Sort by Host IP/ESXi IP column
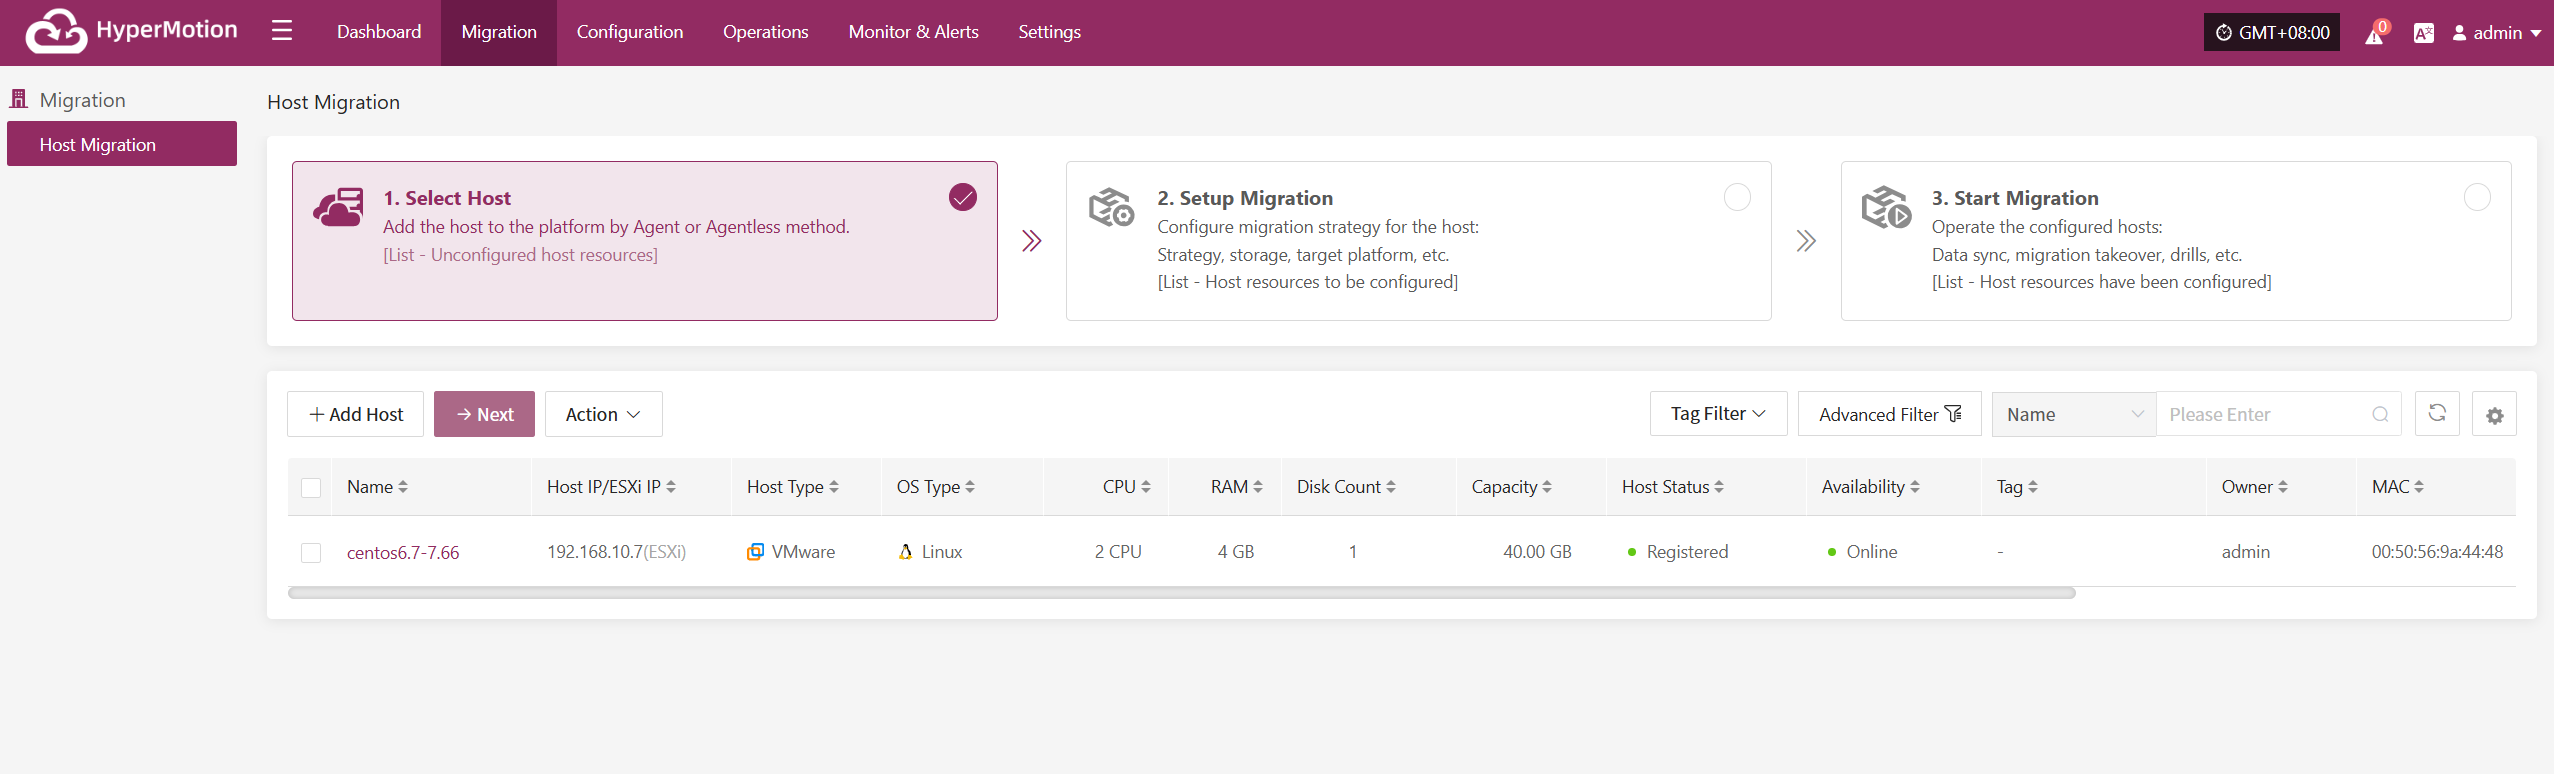This screenshot has height=774, width=2554. pyautogui.click(x=671, y=487)
